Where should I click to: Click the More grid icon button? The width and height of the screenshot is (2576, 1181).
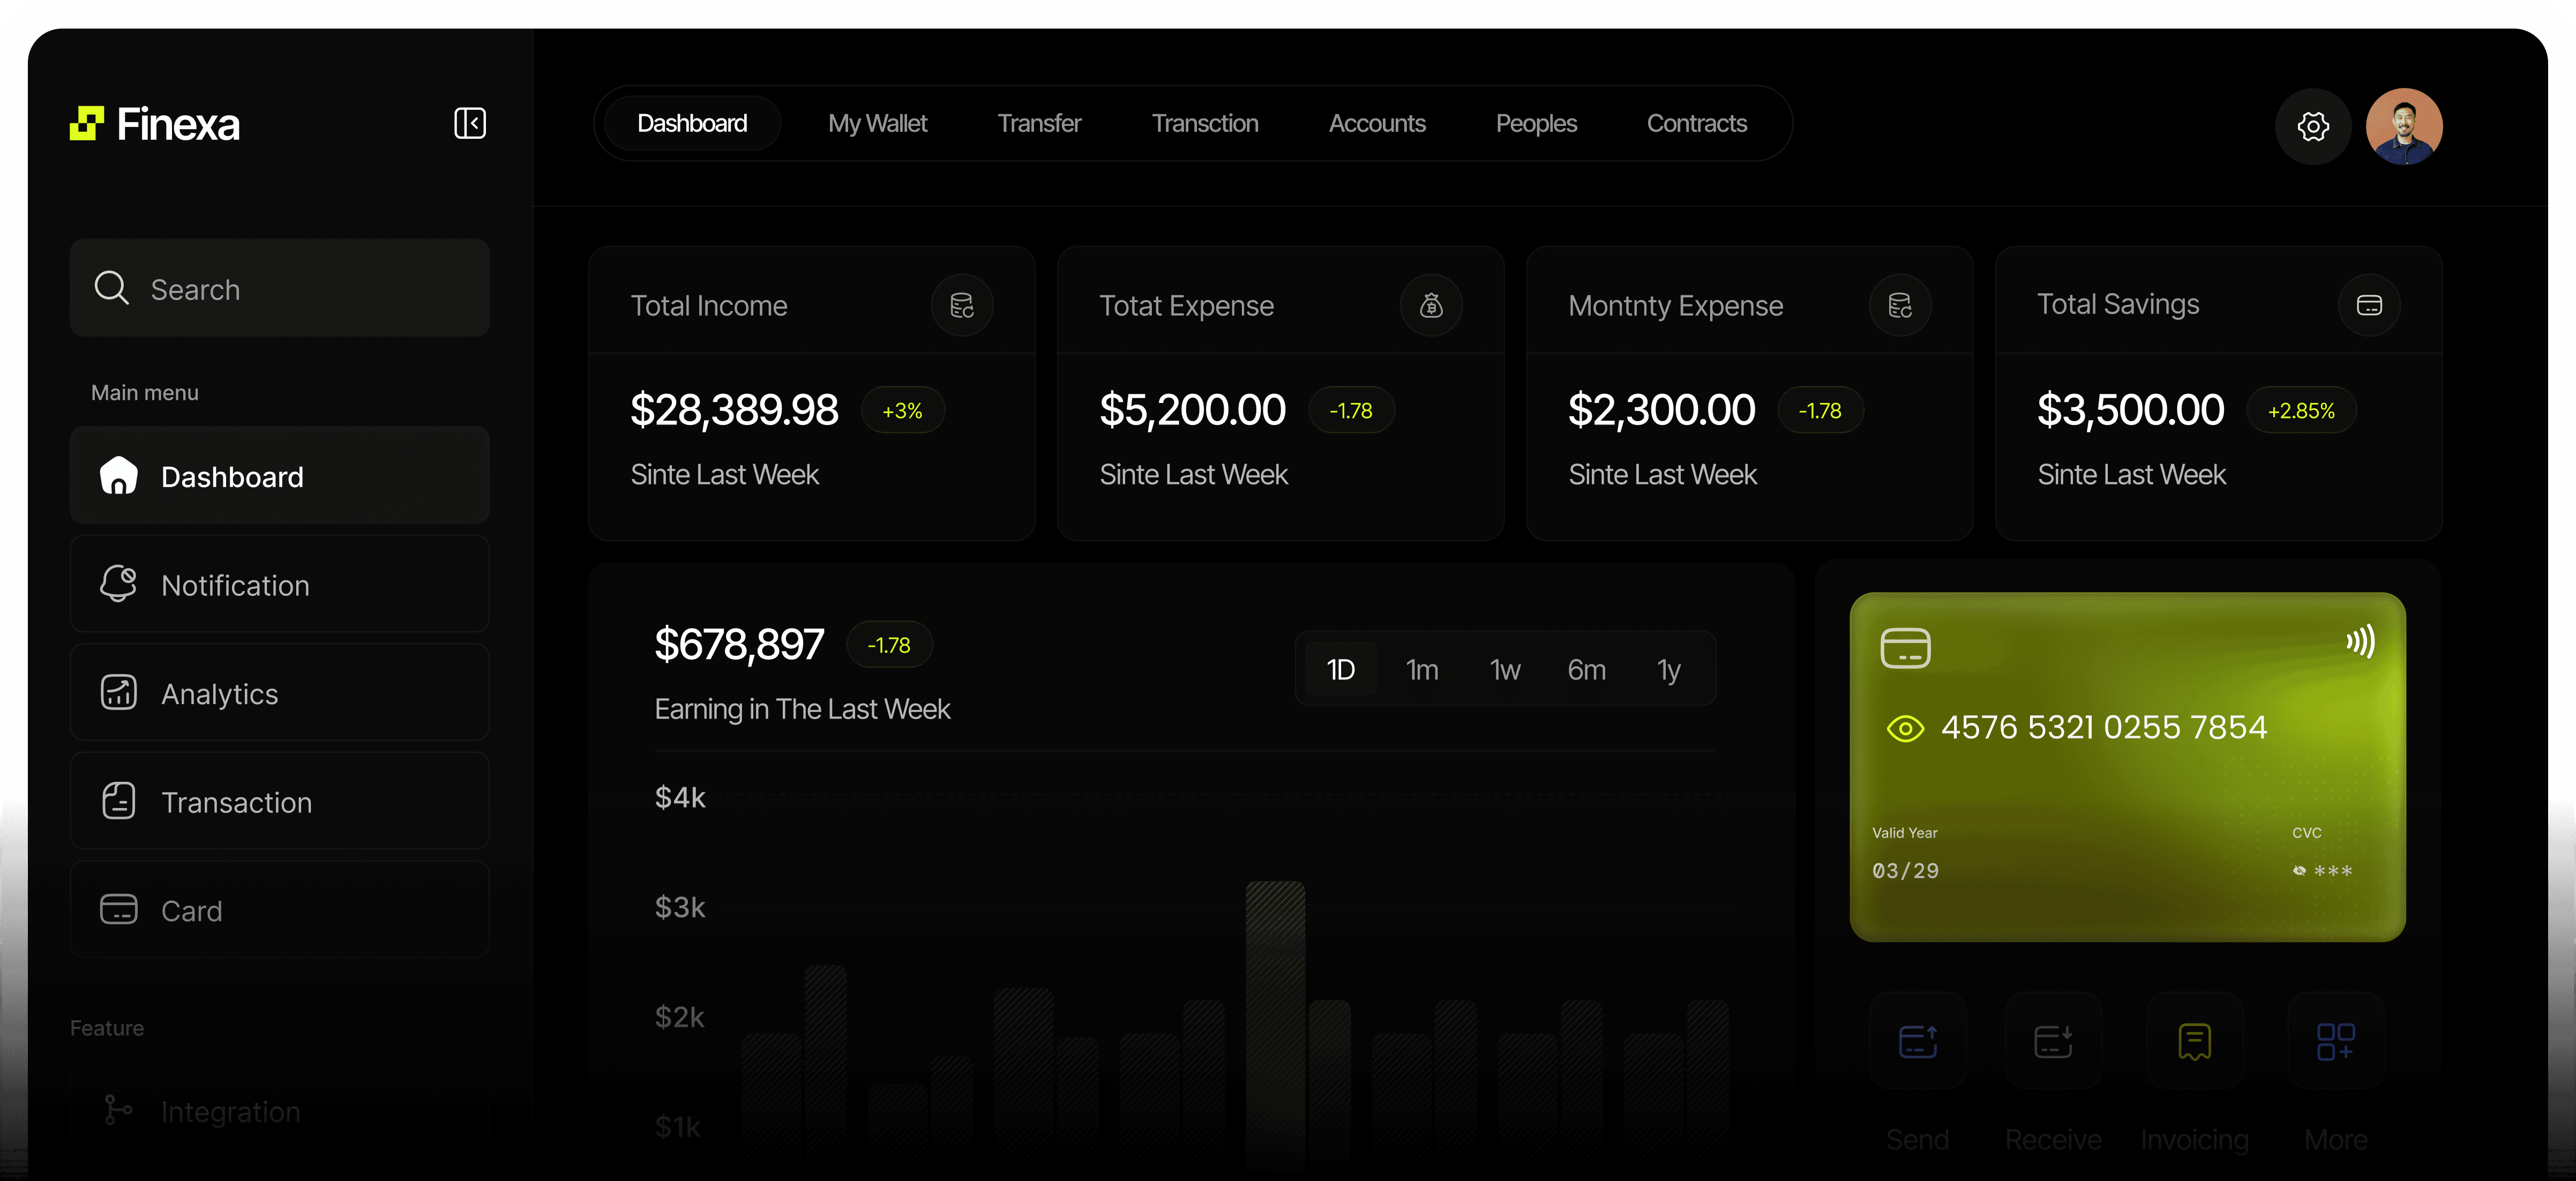(x=2336, y=1041)
